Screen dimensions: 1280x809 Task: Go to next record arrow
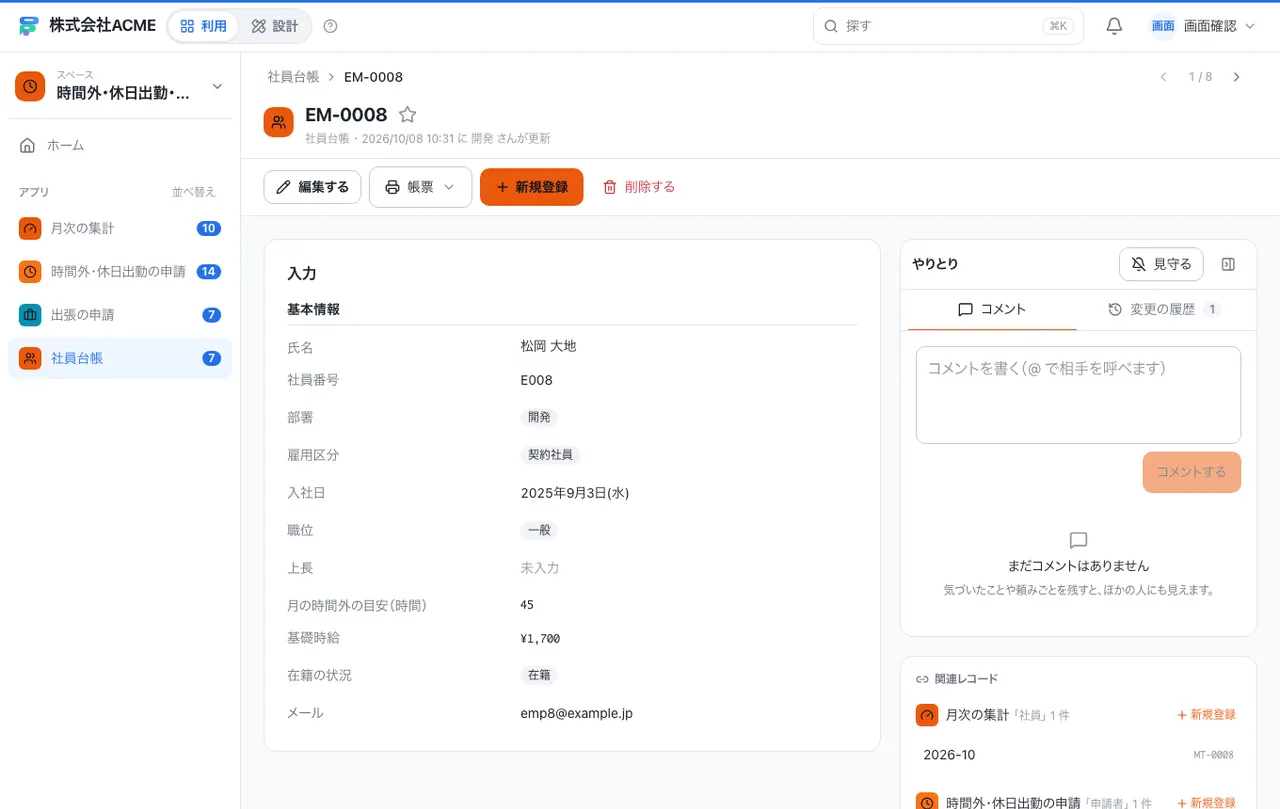[x=1237, y=77]
